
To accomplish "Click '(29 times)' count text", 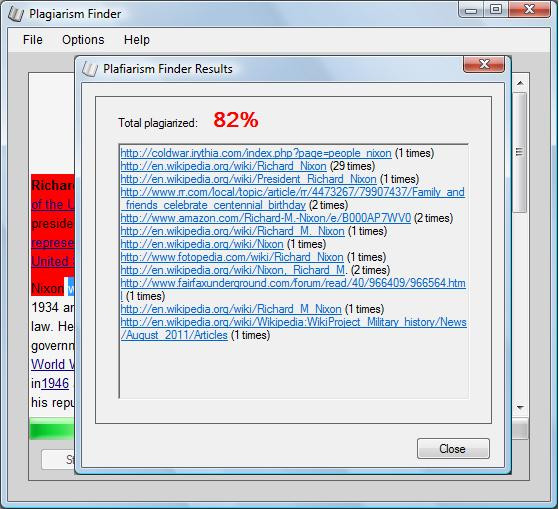I will pyautogui.click(x=352, y=166).
